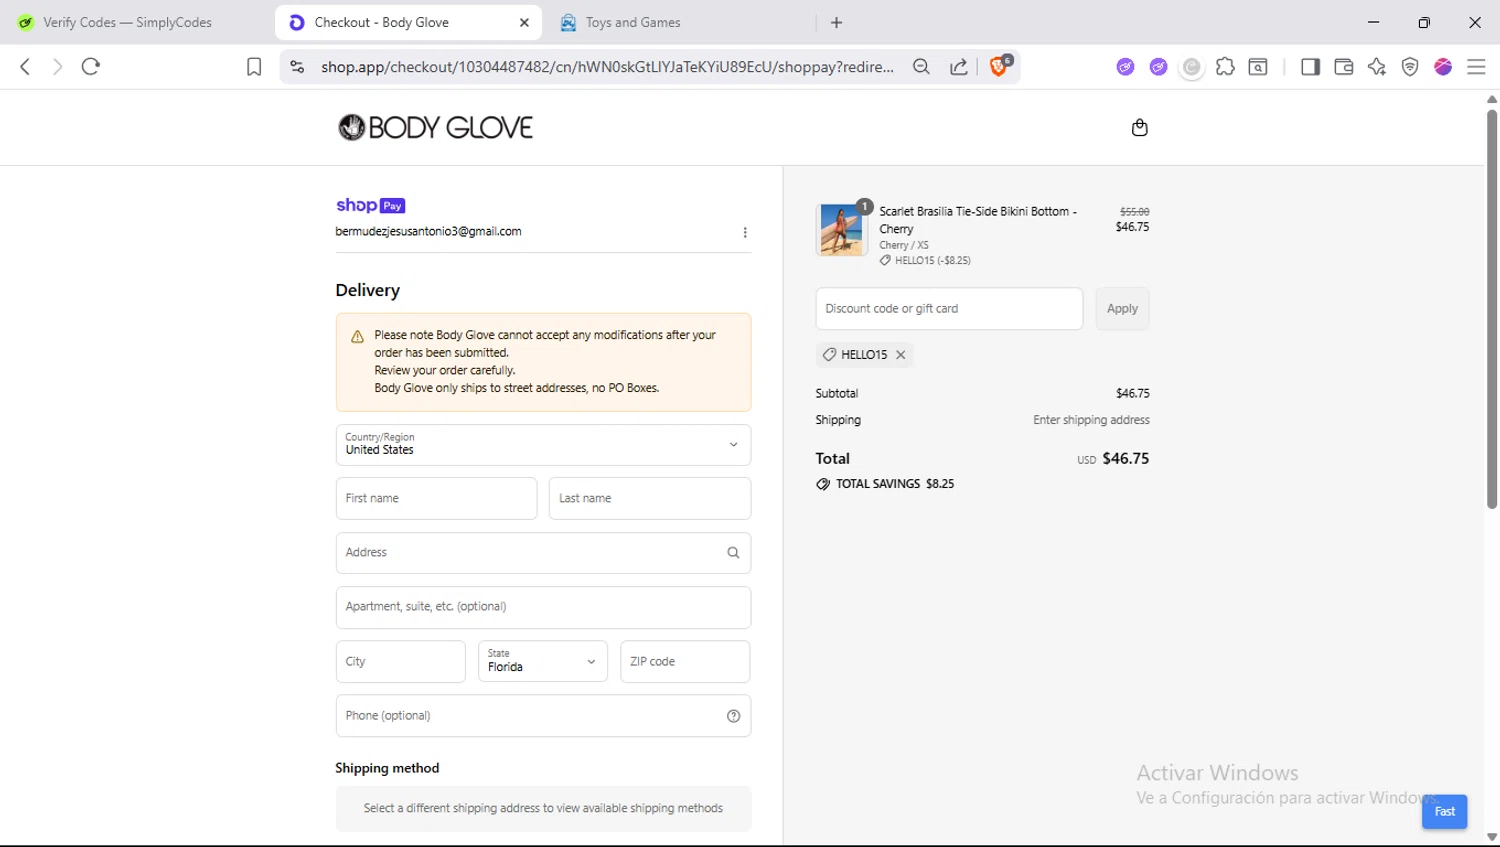Click the email bermudezjesusantonio3@gmail.com

click(428, 232)
